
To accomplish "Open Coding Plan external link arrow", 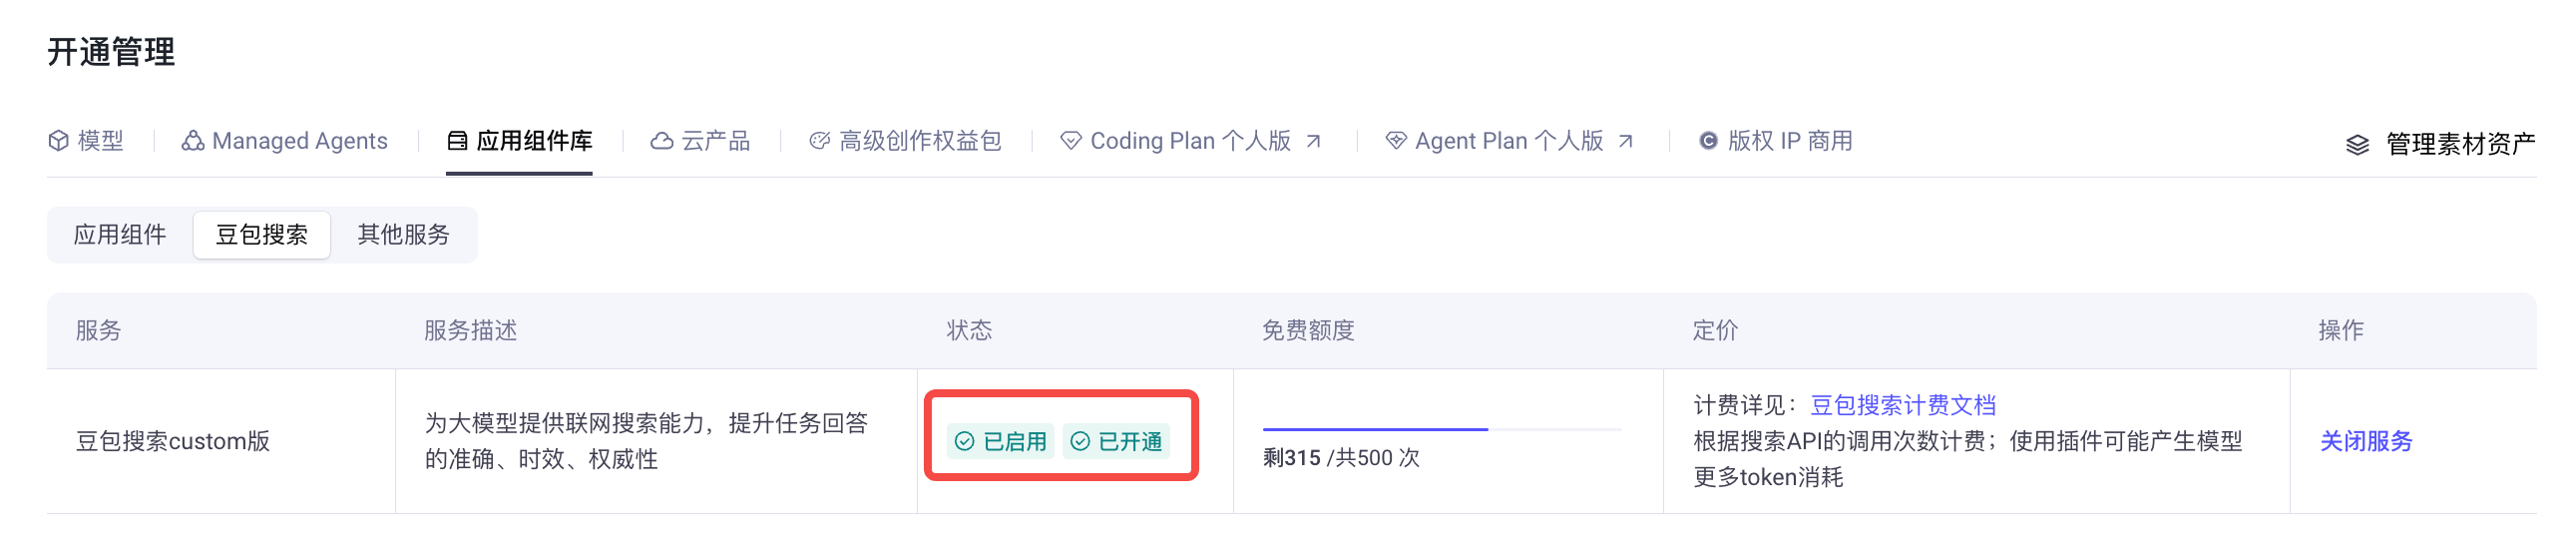I will 1314,141.
